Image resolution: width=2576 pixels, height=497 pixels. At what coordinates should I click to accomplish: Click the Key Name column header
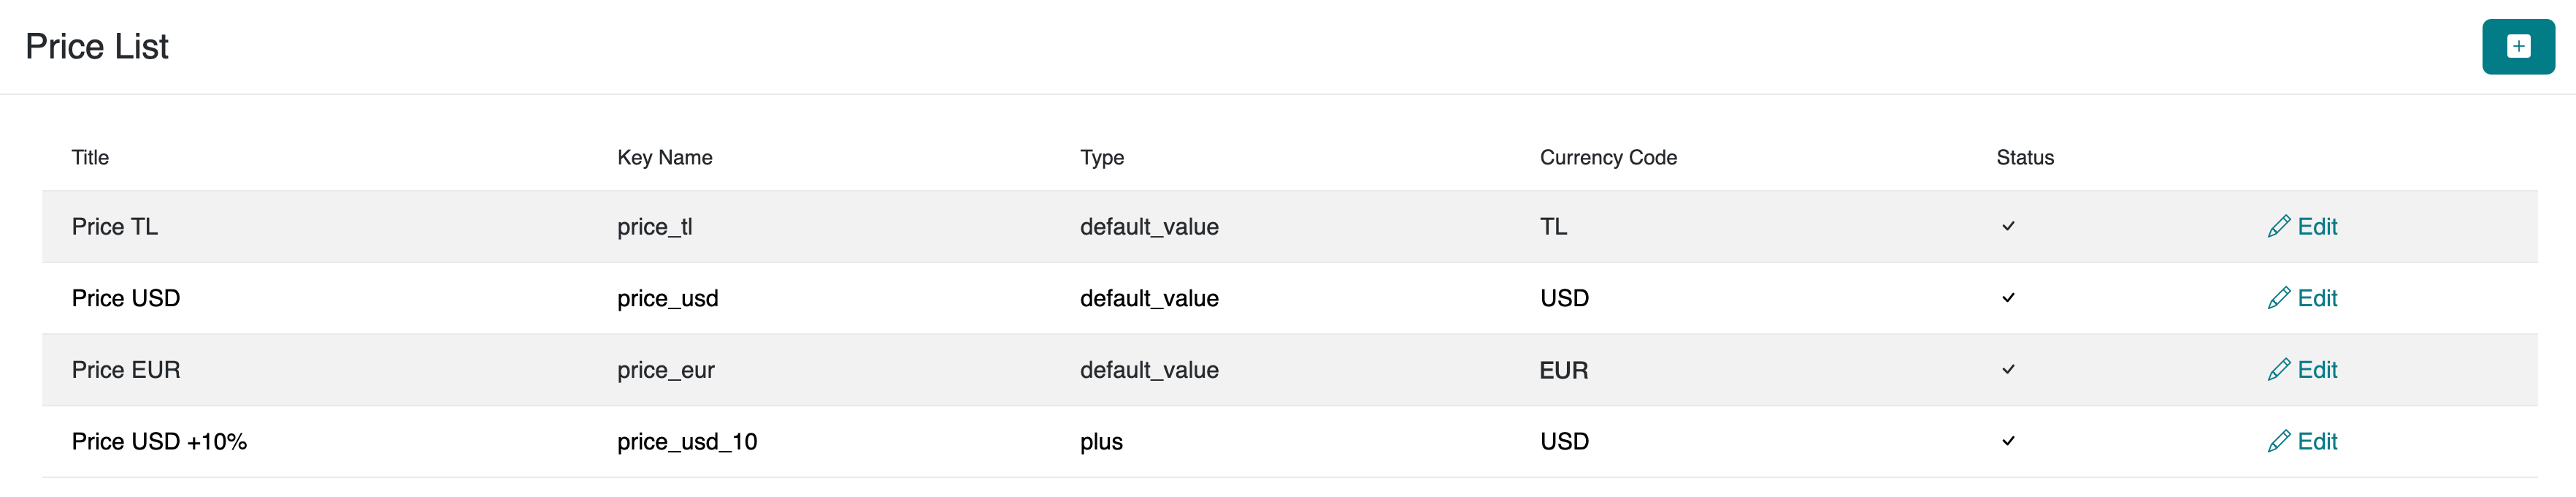click(664, 158)
